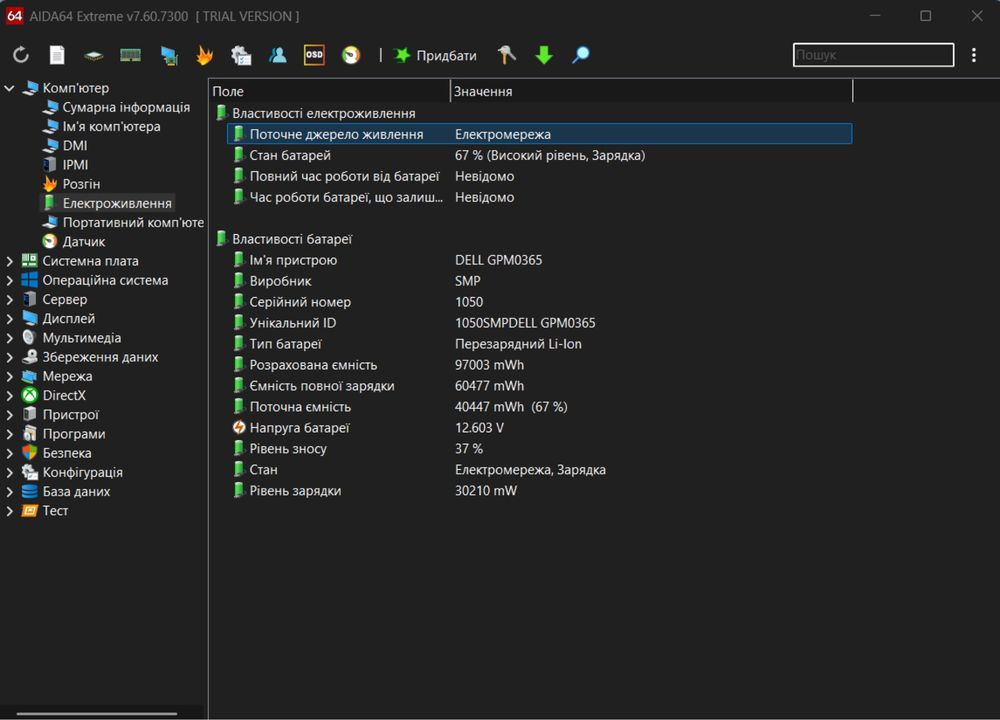Open Портативний комп'ютер tree item
This screenshot has height=720, width=1000.
[123, 222]
